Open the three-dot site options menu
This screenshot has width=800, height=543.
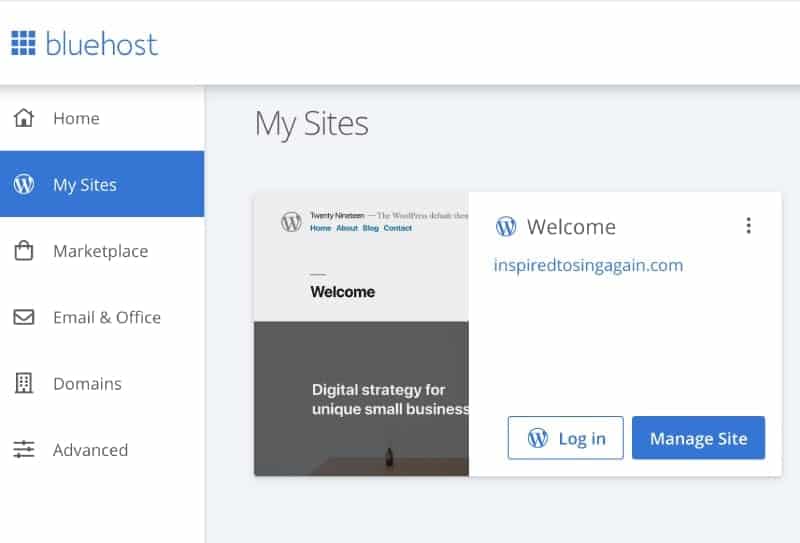pyautogui.click(x=748, y=226)
